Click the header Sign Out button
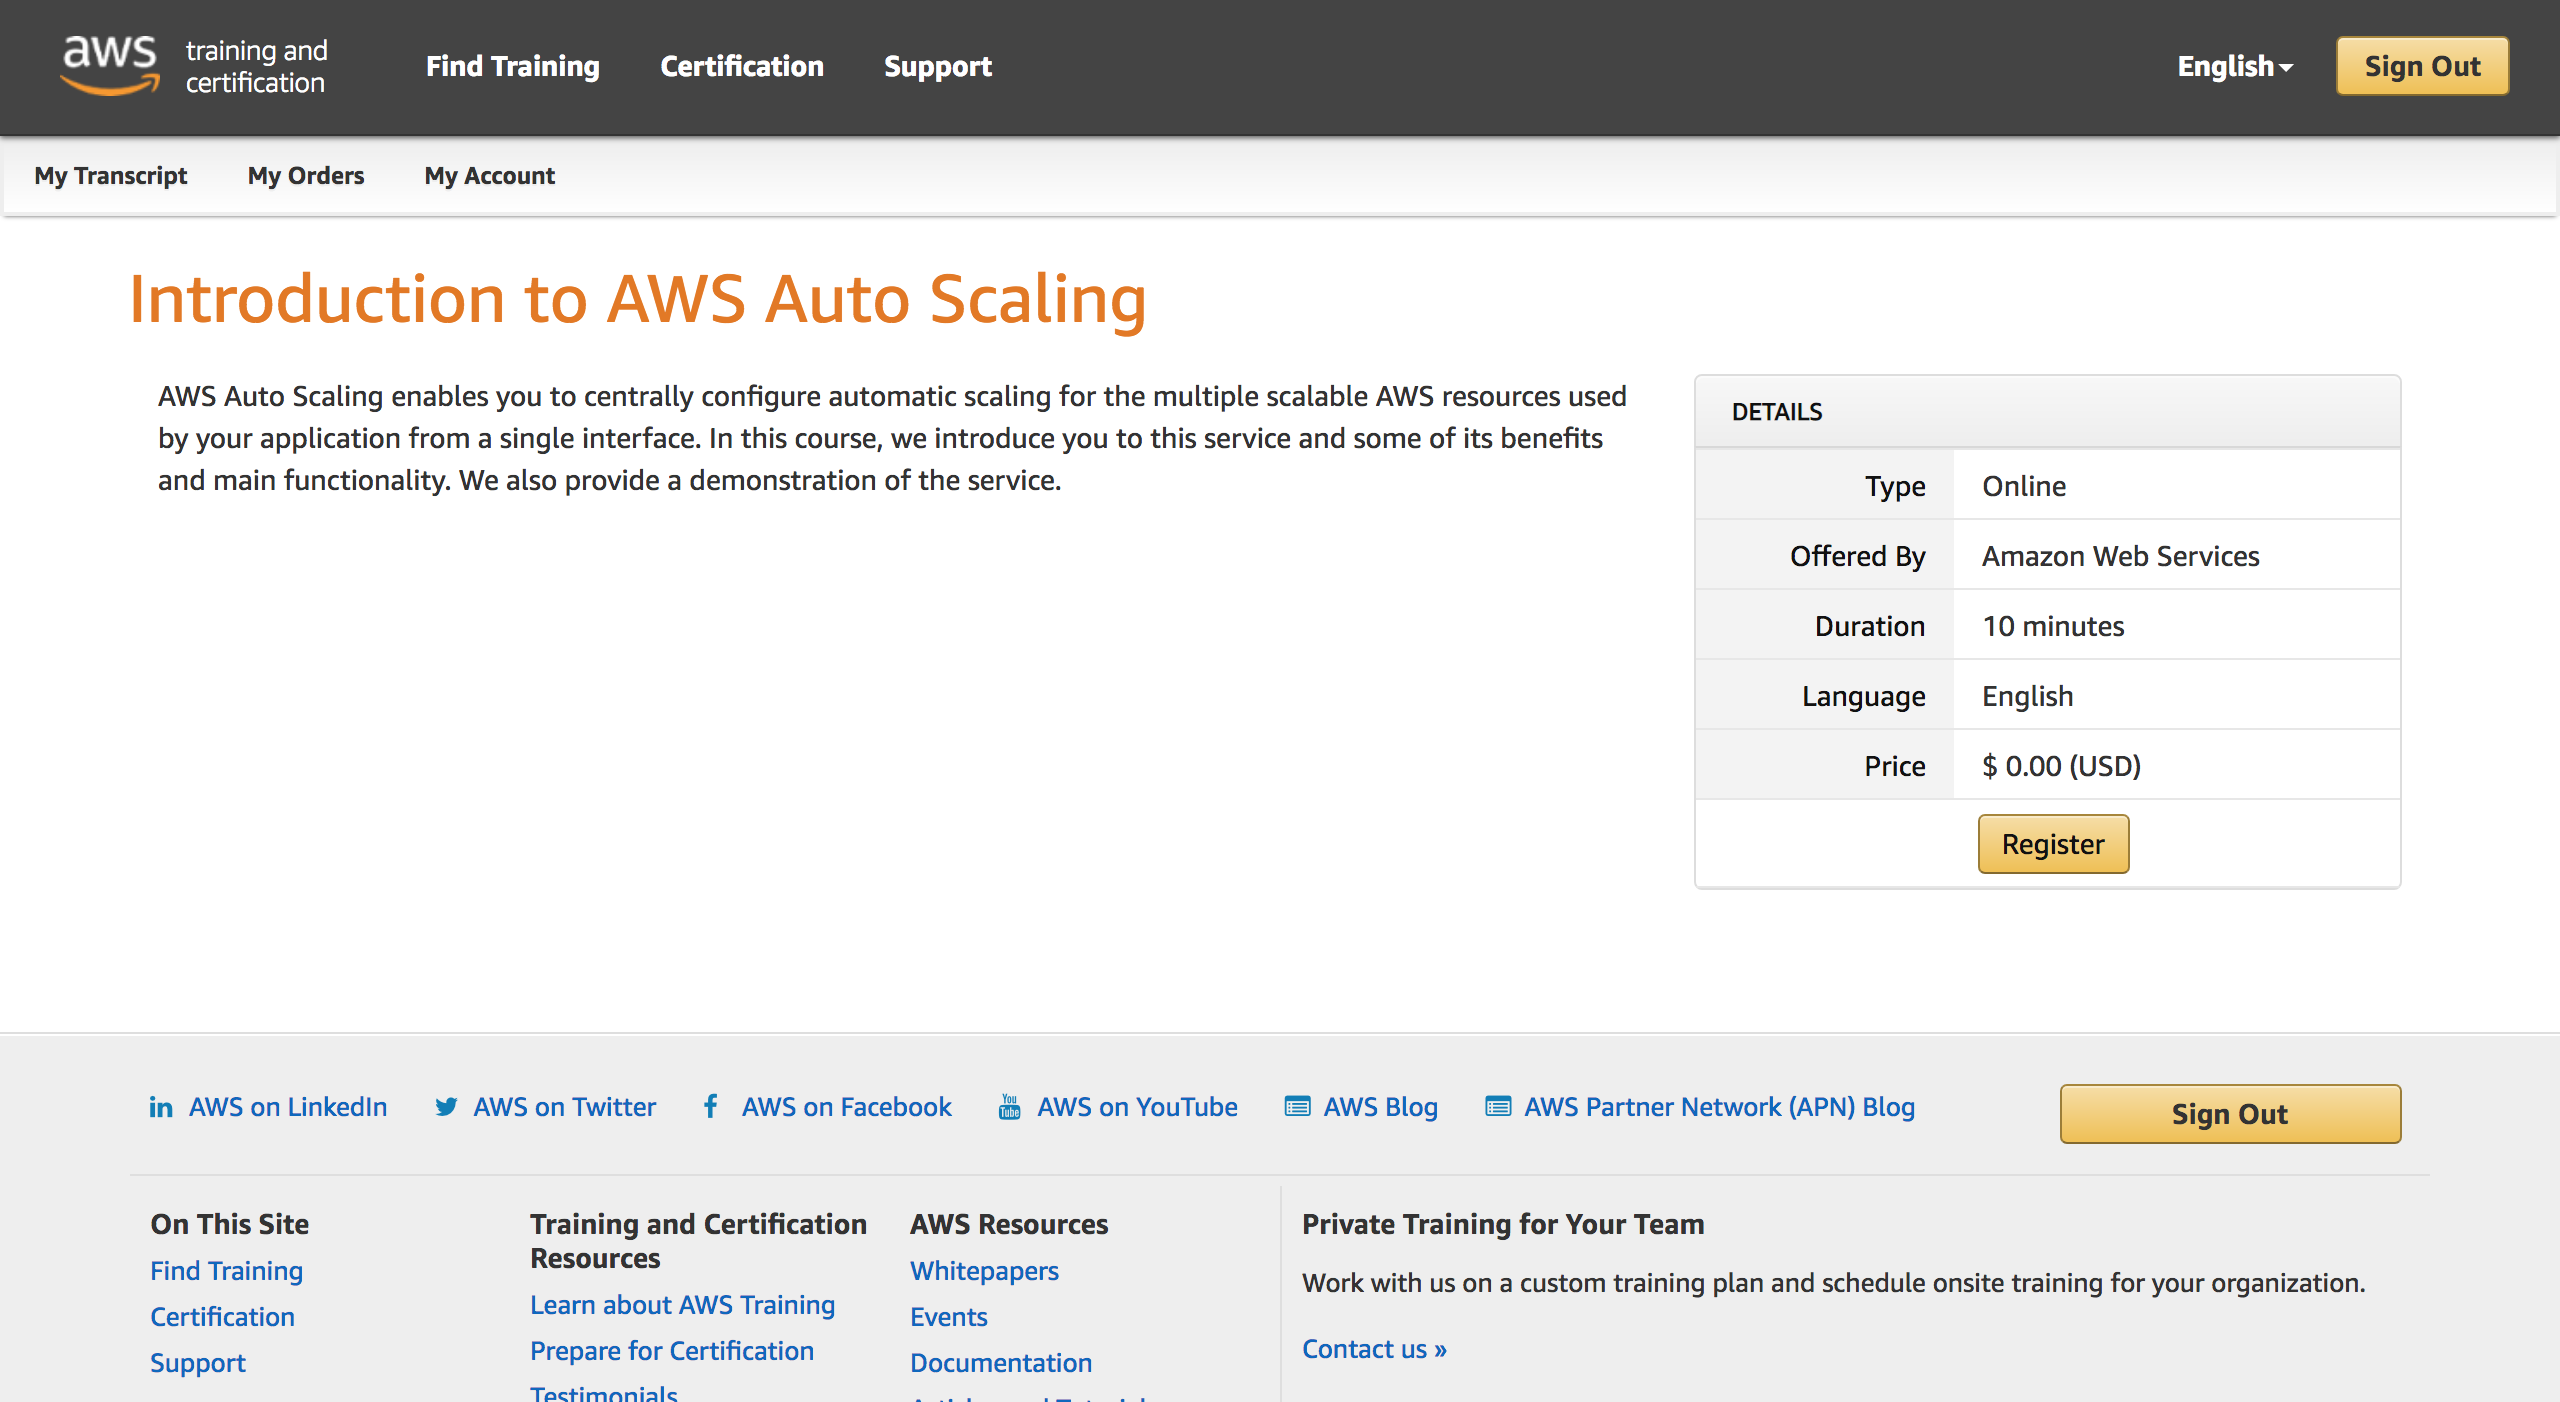 pos(2421,66)
